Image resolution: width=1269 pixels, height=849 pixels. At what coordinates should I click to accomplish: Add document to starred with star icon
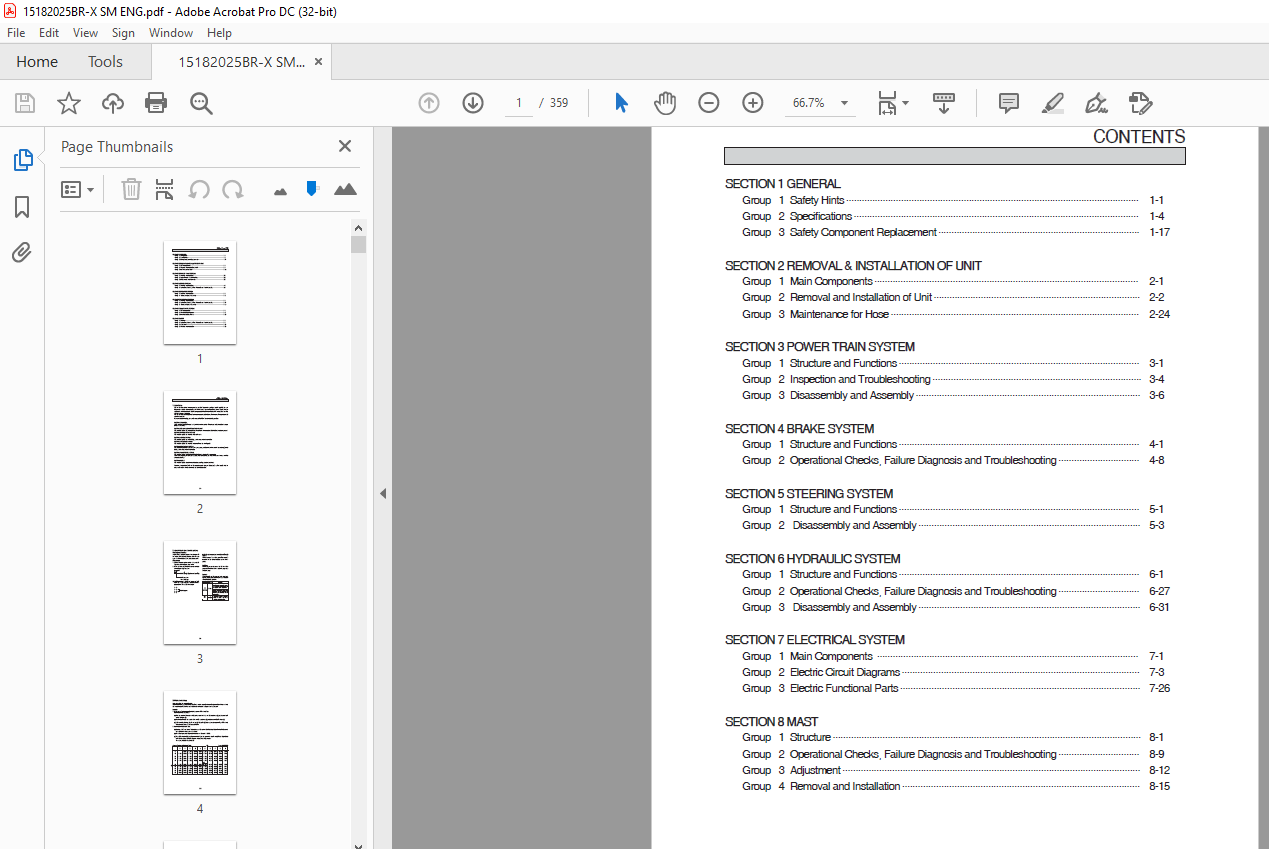point(69,103)
